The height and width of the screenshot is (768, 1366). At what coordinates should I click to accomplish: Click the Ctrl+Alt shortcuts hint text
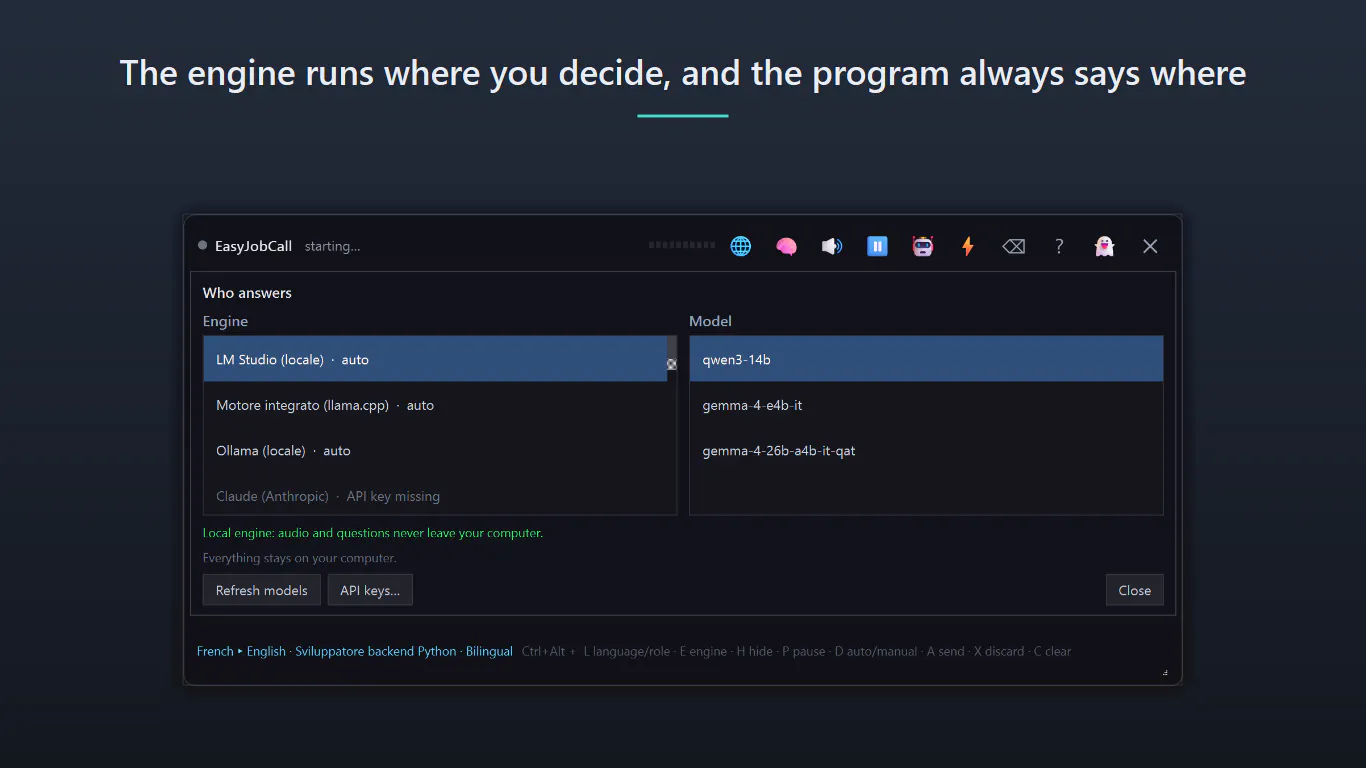click(x=796, y=651)
